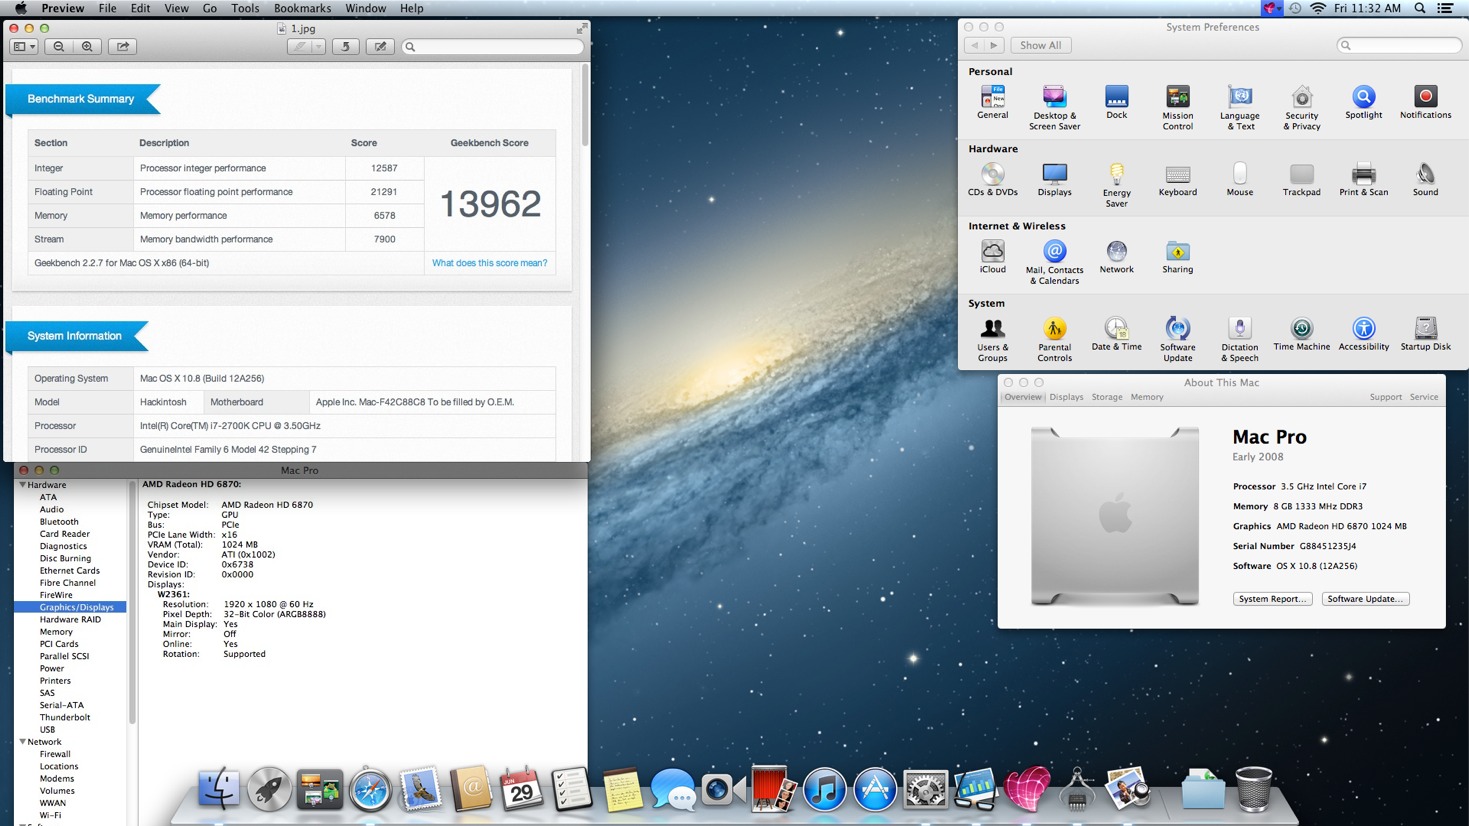Open Spotlight search in the menu bar
Image resolution: width=1469 pixels, height=826 pixels.
click(x=1420, y=8)
